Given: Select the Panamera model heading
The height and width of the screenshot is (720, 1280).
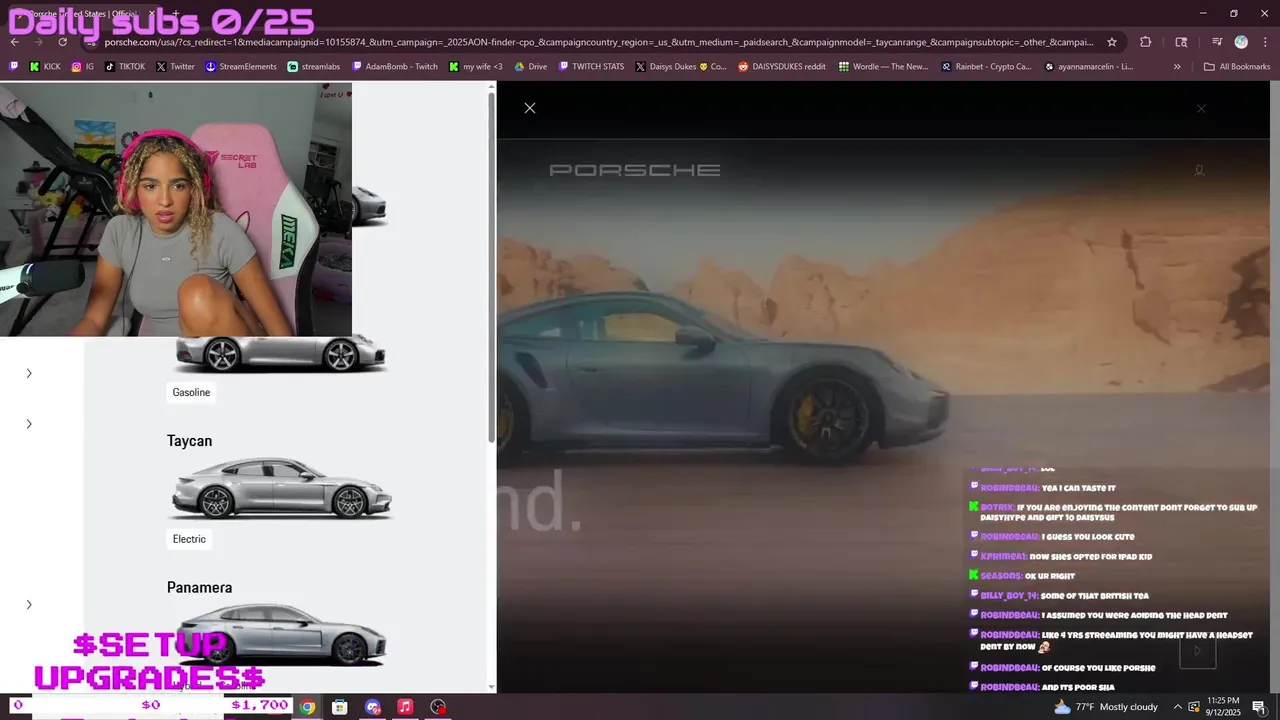Looking at the screenshot, I should (x=199, y=588).
